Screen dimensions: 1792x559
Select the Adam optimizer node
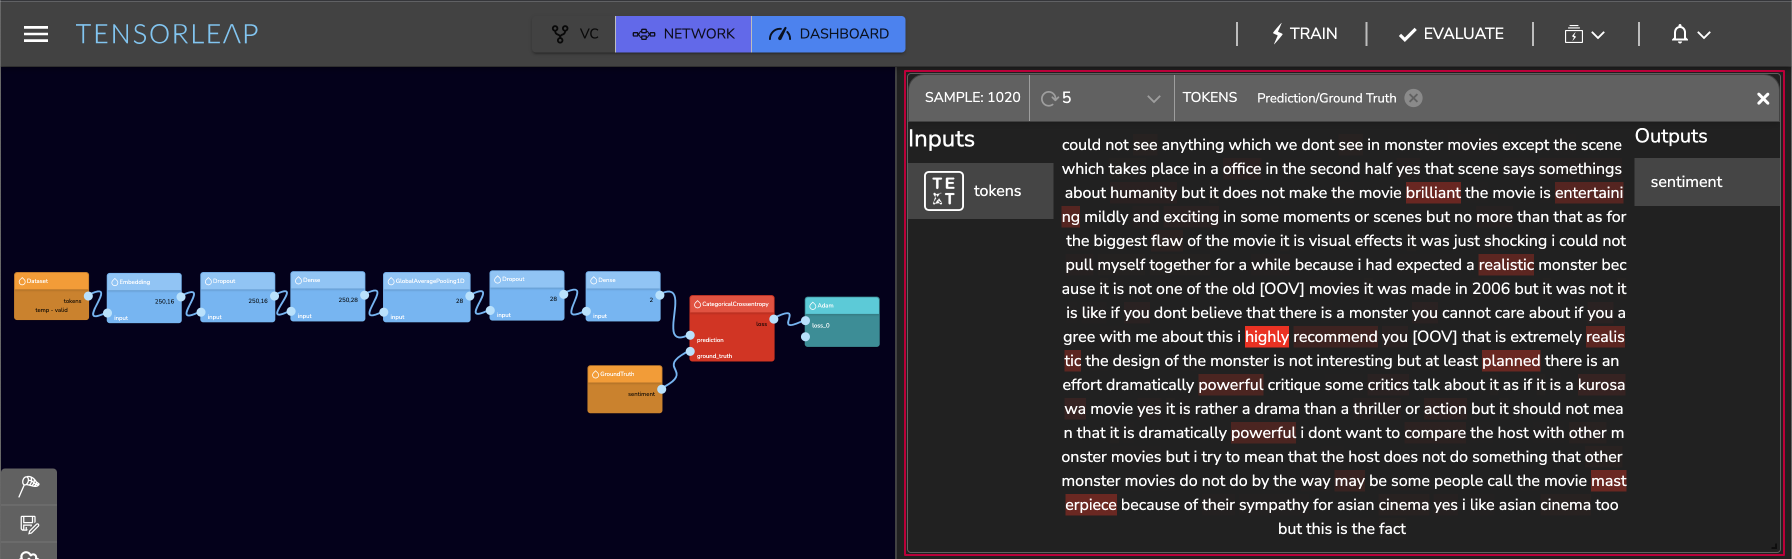pyautogui.click(x=842, y=322)
